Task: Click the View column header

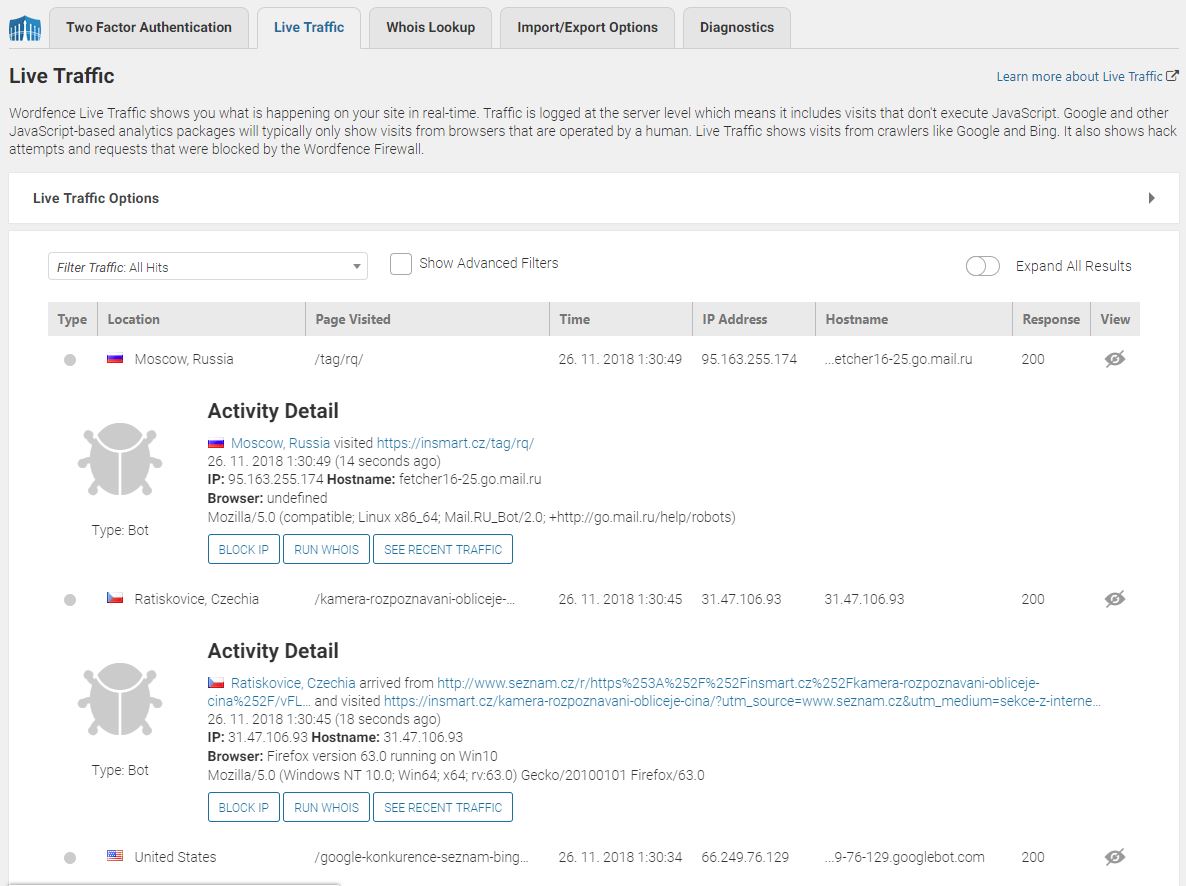Action: [x=1115, y=319]
